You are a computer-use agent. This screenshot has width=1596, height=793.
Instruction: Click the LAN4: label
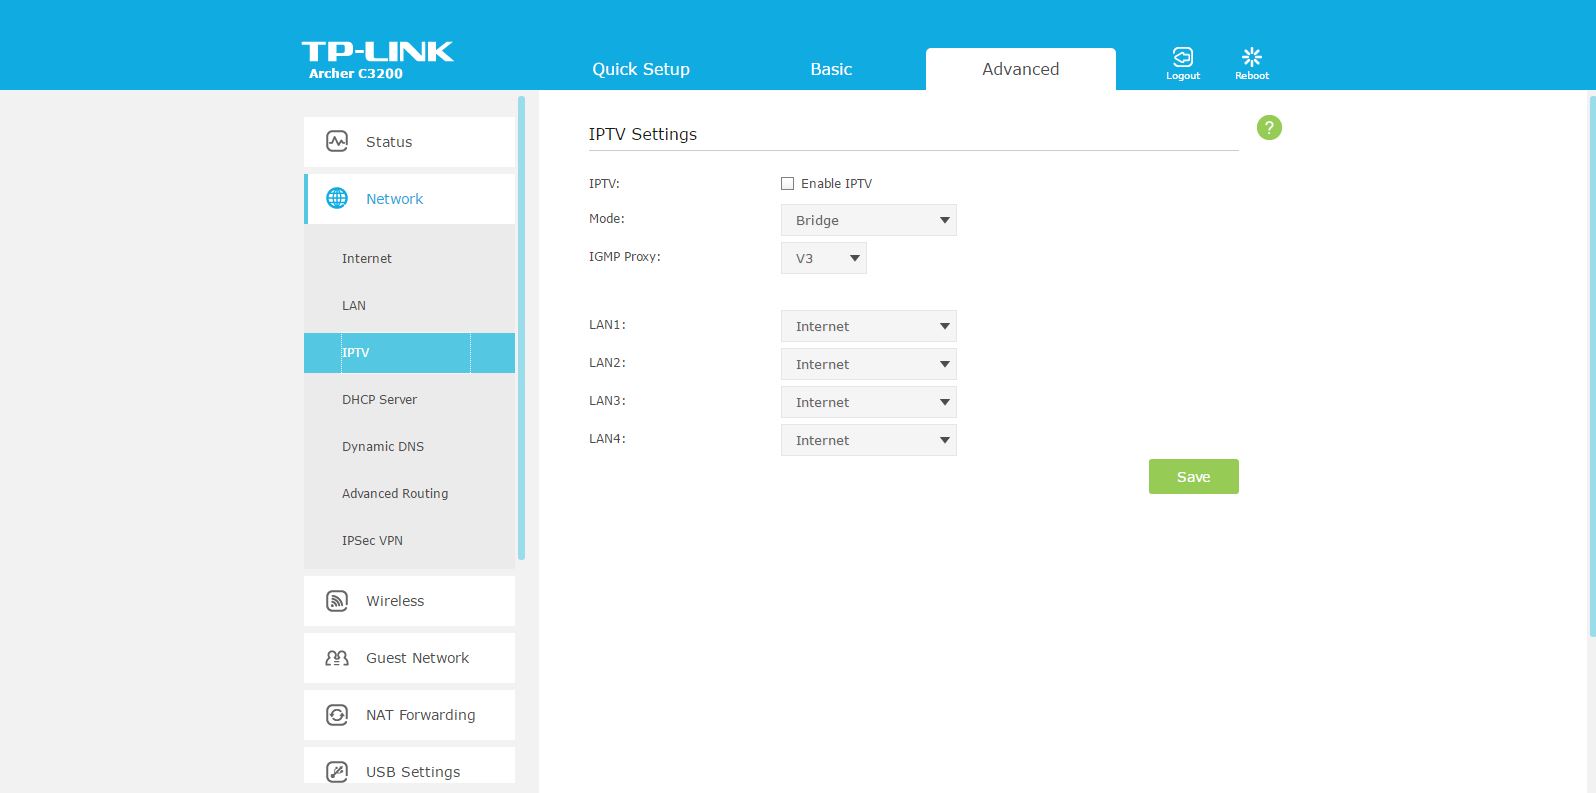pyautogui.click(x=607, y=439)
